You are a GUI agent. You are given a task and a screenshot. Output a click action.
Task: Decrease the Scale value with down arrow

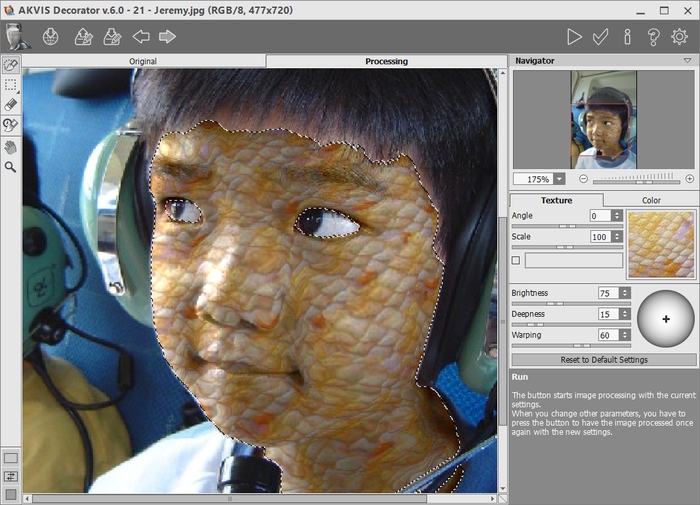pos(617,239)
